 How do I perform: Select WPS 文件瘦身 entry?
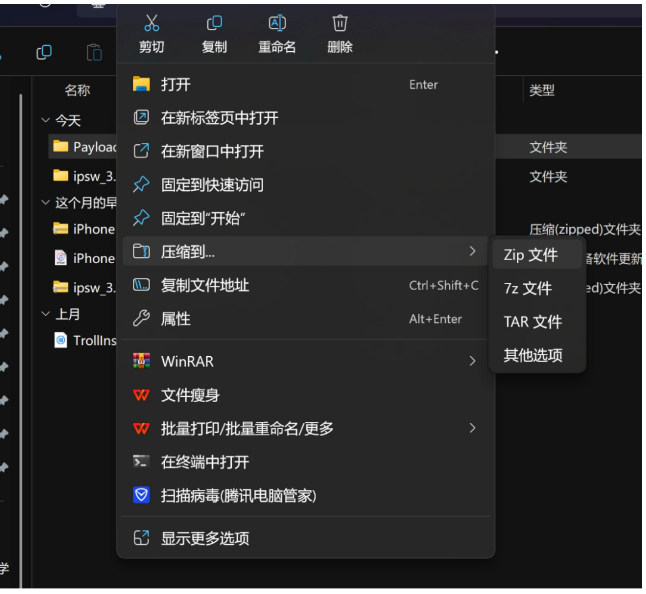[x=305, y=395]
